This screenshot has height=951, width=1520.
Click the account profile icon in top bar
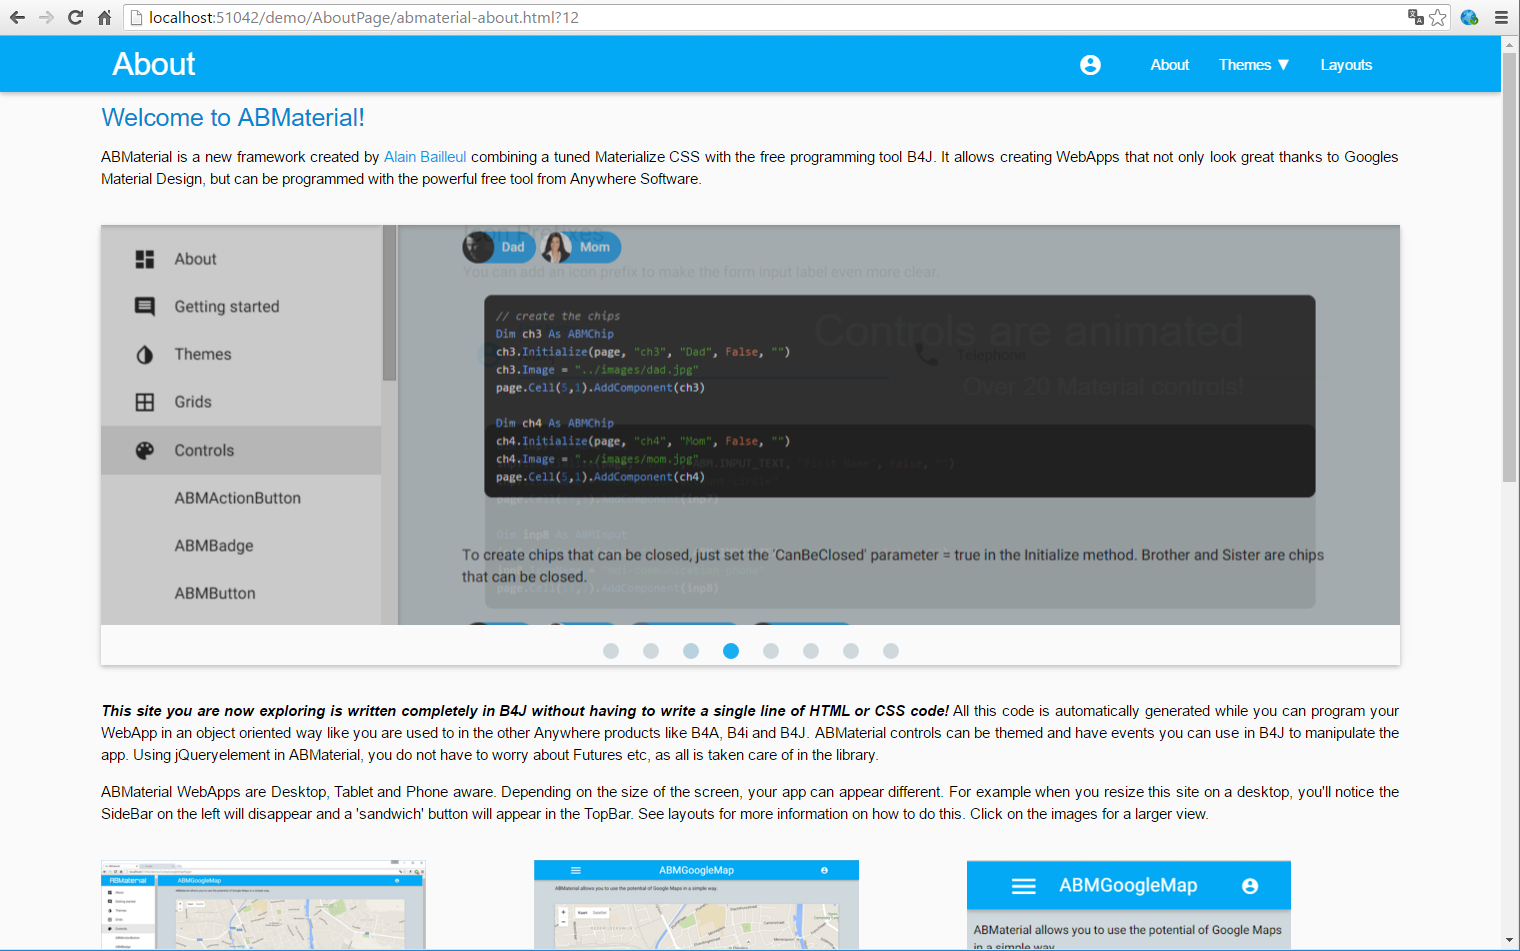pyautogui.click(x=1090, y=65)
